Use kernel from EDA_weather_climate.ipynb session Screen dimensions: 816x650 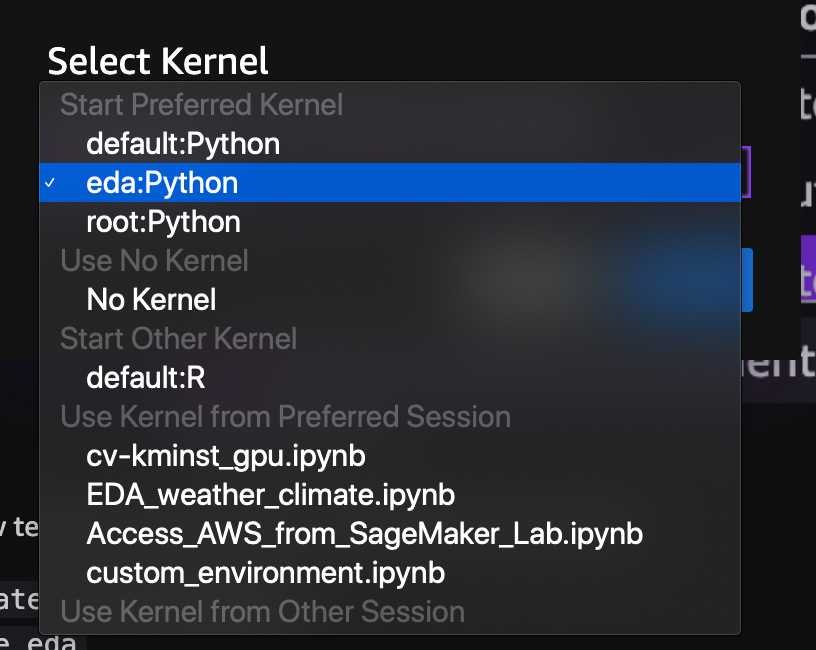pos(390,494)
